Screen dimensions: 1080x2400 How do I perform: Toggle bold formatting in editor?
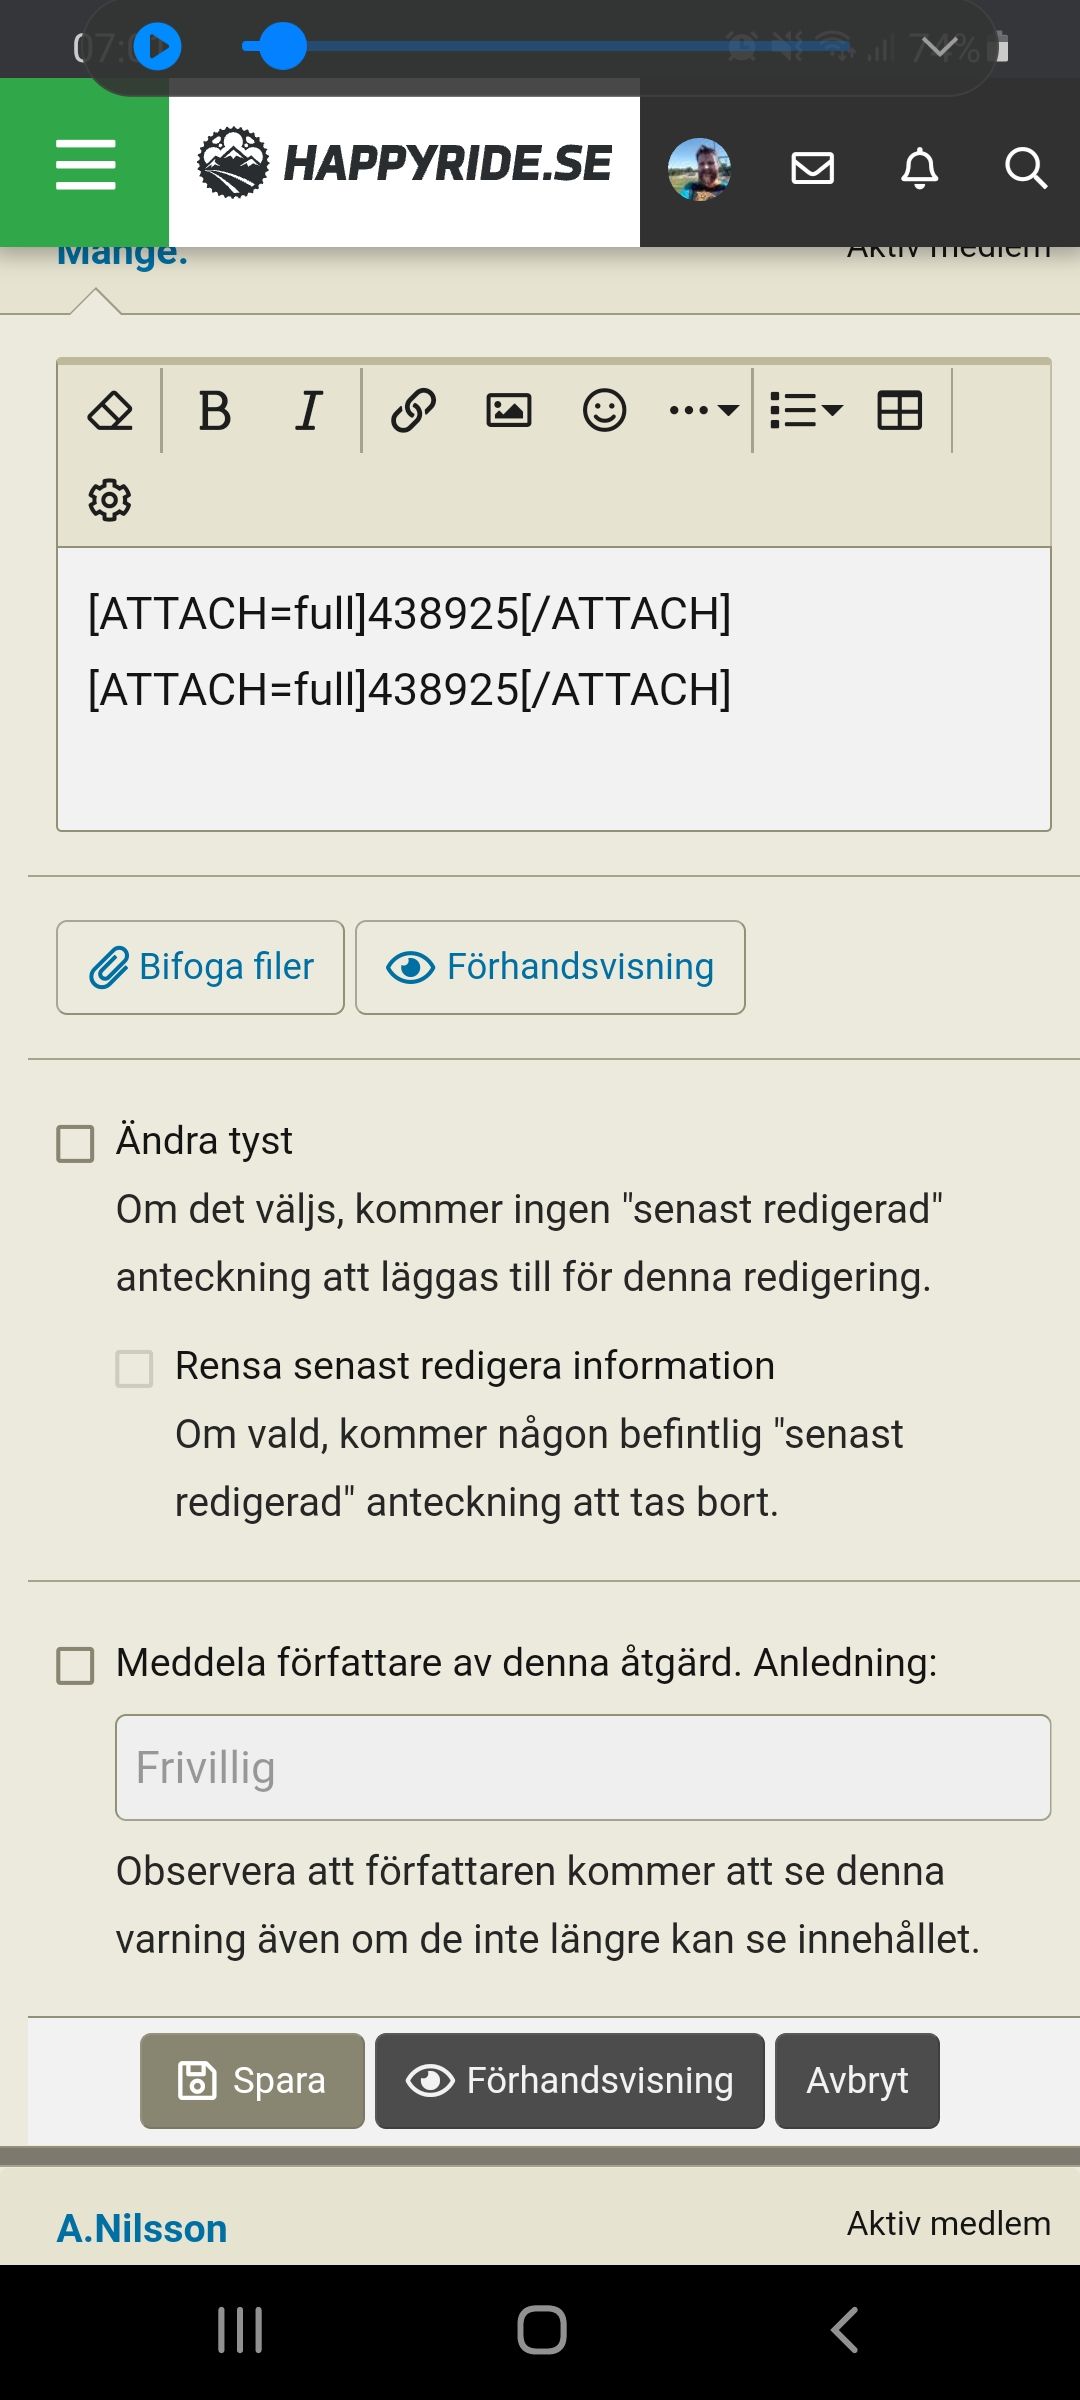coord(215,411)
